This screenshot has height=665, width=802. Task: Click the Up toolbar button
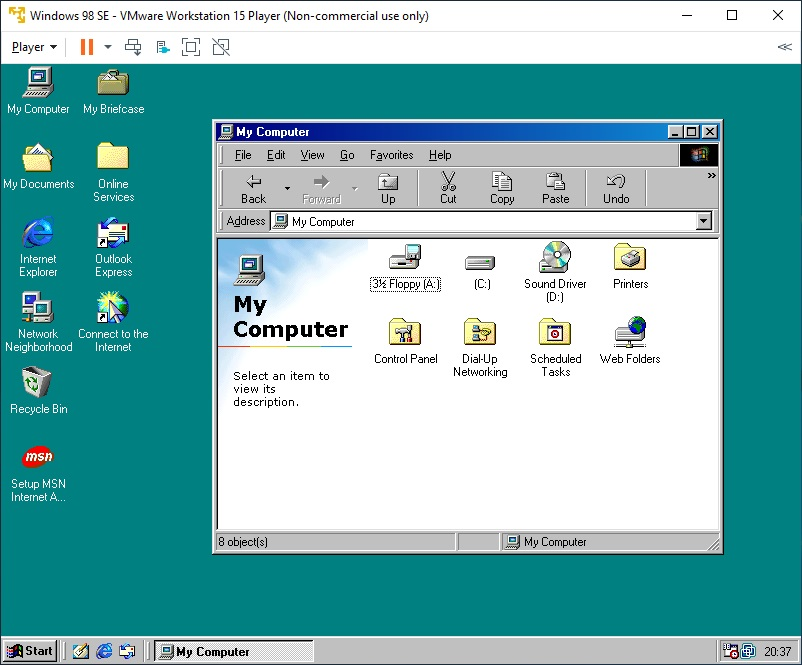tap(388, 189)
